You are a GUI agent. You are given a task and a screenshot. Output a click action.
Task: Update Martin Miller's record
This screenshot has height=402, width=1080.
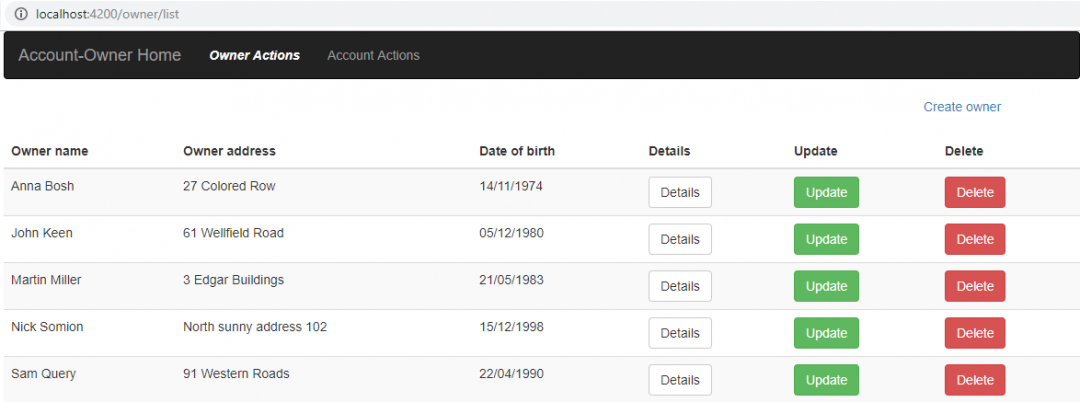coord(827,286)
